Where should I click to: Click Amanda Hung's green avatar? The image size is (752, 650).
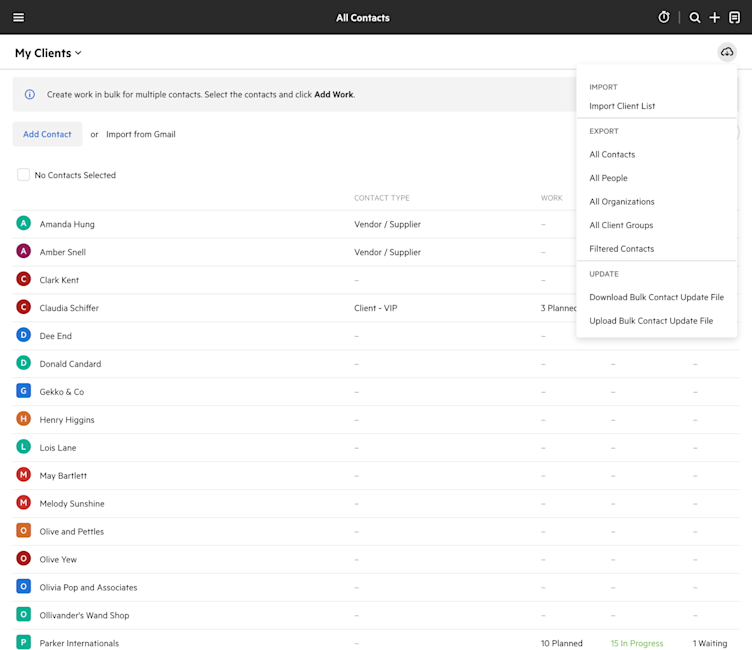click(x=24, y=223)
